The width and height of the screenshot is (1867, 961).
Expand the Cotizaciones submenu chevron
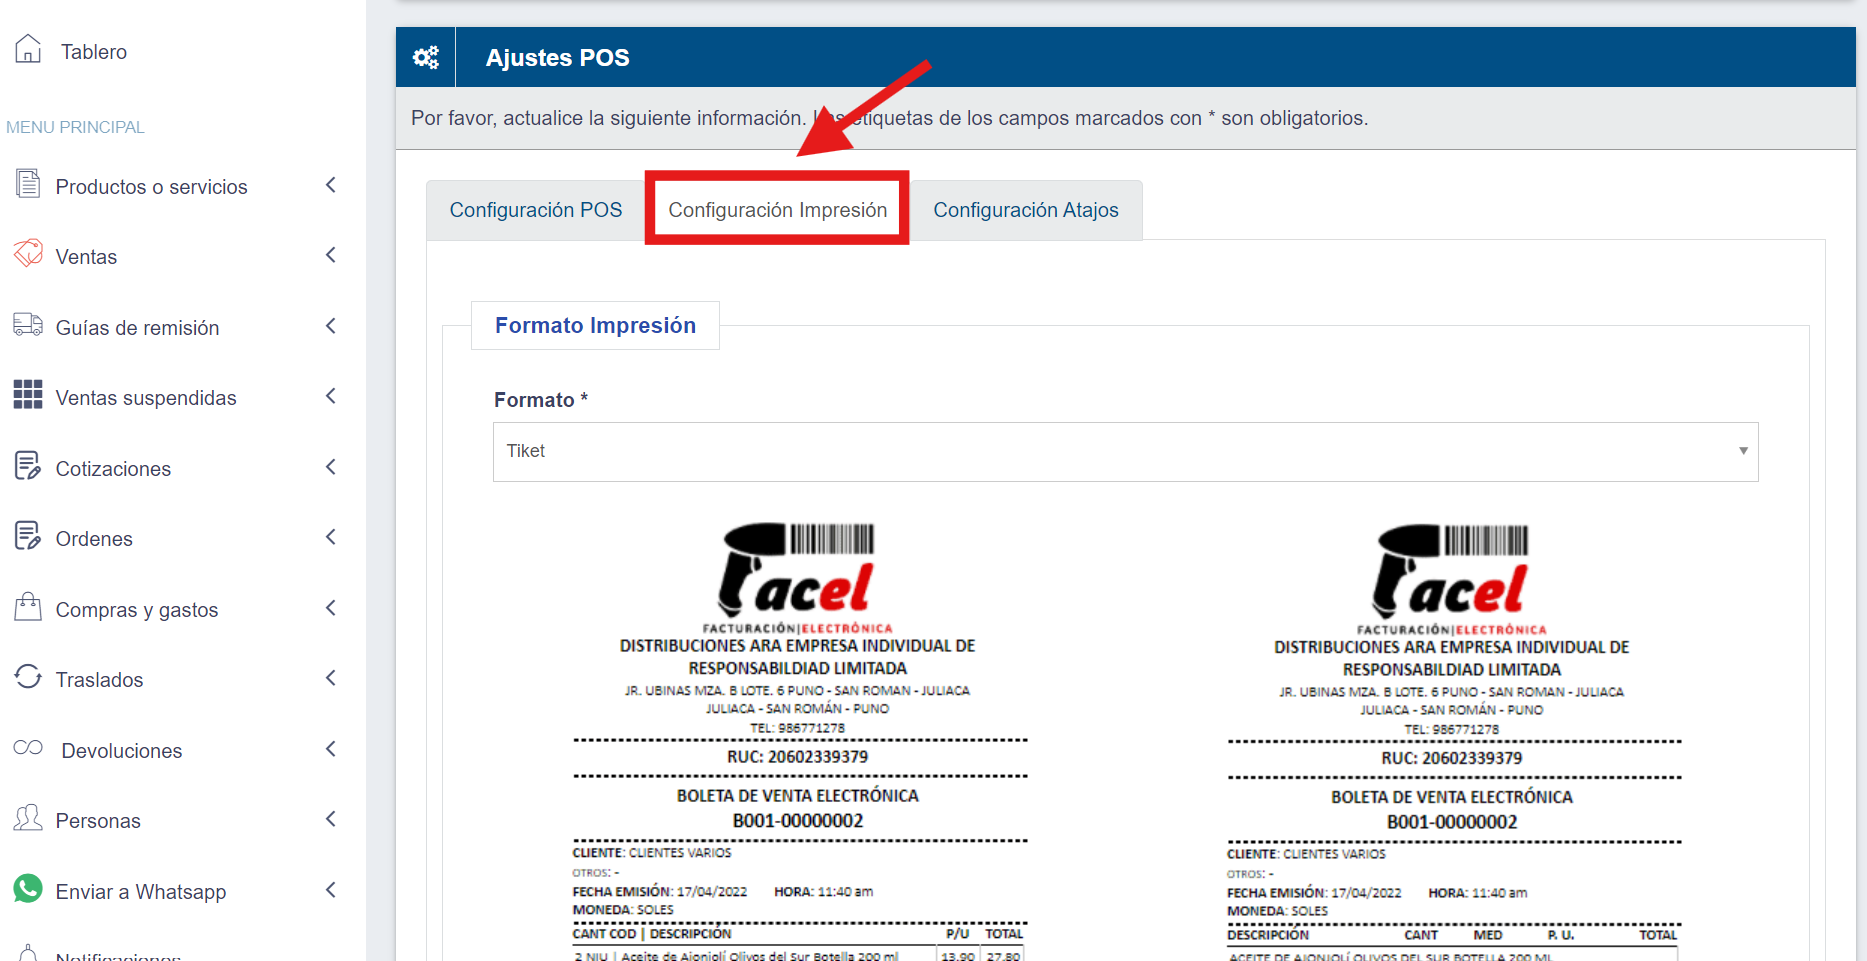click(x=331, y=467)
